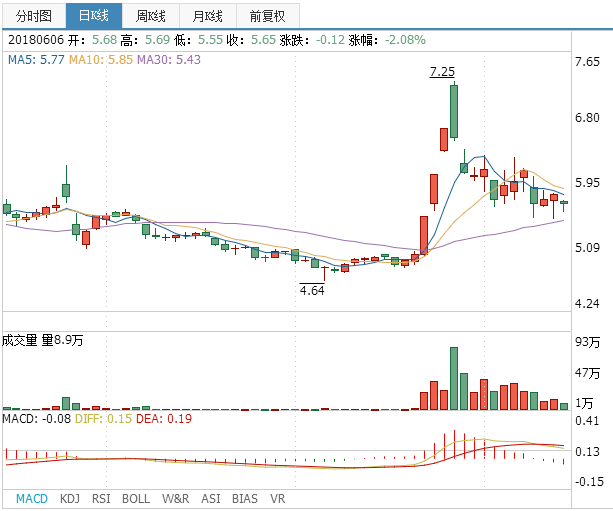The width and height of the screenshot is (613, 511).
Task: Open the 周K线 tab
Action: coord(151,16)
